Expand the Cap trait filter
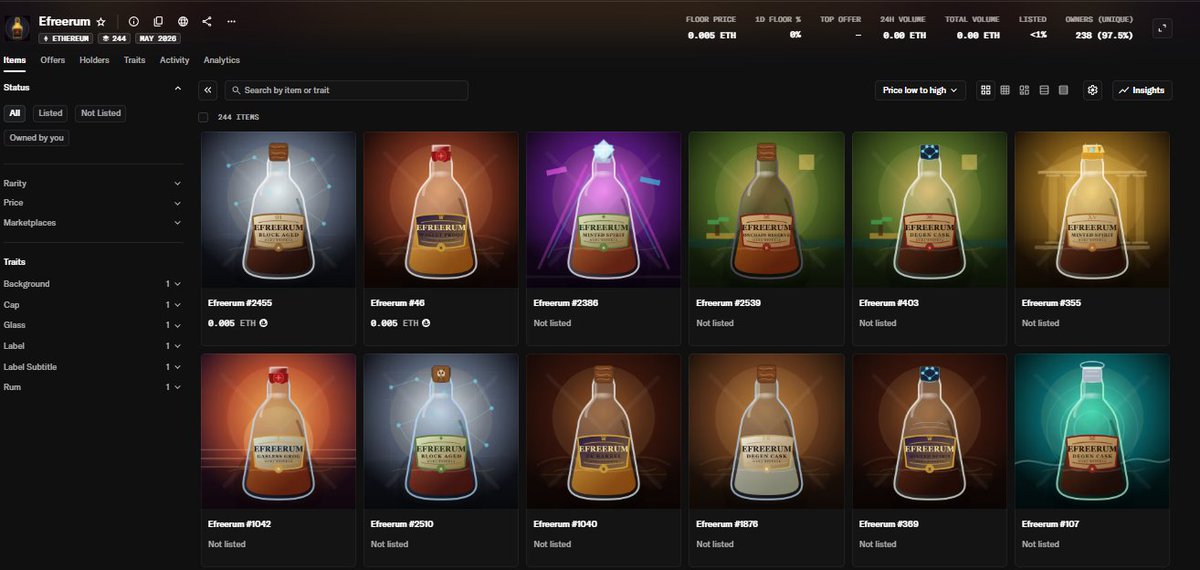The image size is (1200, 570). pyautogui.click(x=93, y=305)
